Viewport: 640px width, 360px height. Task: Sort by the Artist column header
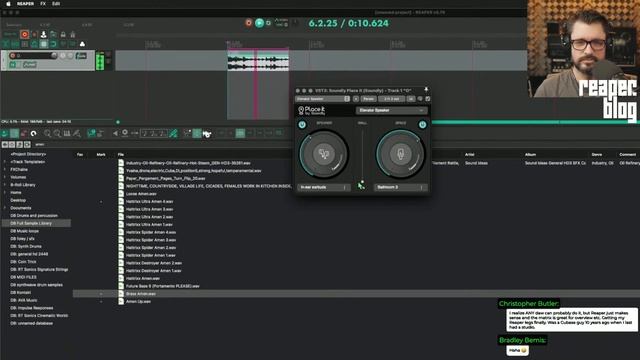point(469,155)
